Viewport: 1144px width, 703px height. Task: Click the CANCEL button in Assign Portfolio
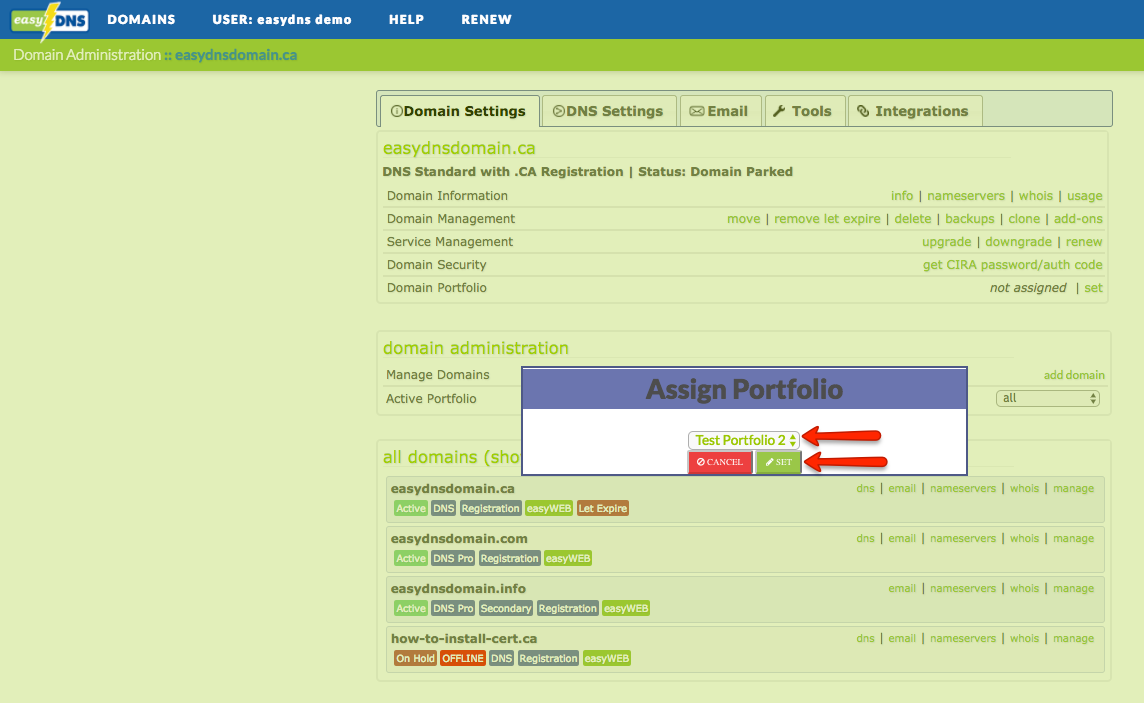(x=720, y=462)
